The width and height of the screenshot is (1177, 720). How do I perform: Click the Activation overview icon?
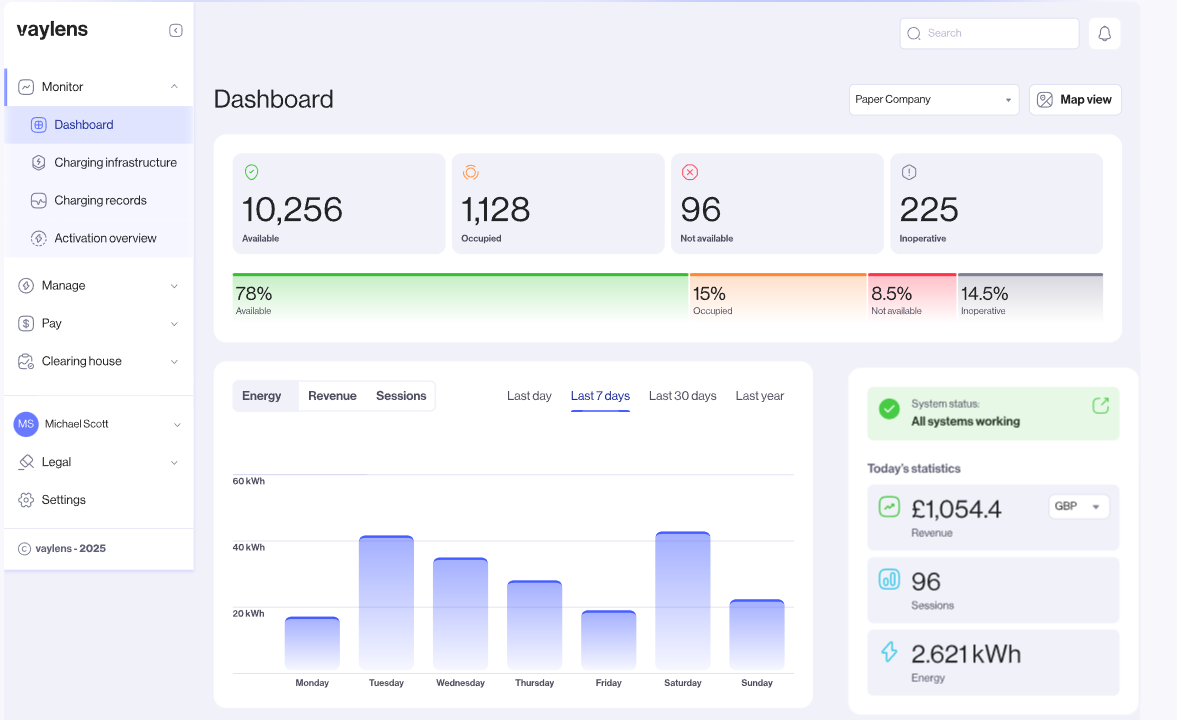point(38,238)
